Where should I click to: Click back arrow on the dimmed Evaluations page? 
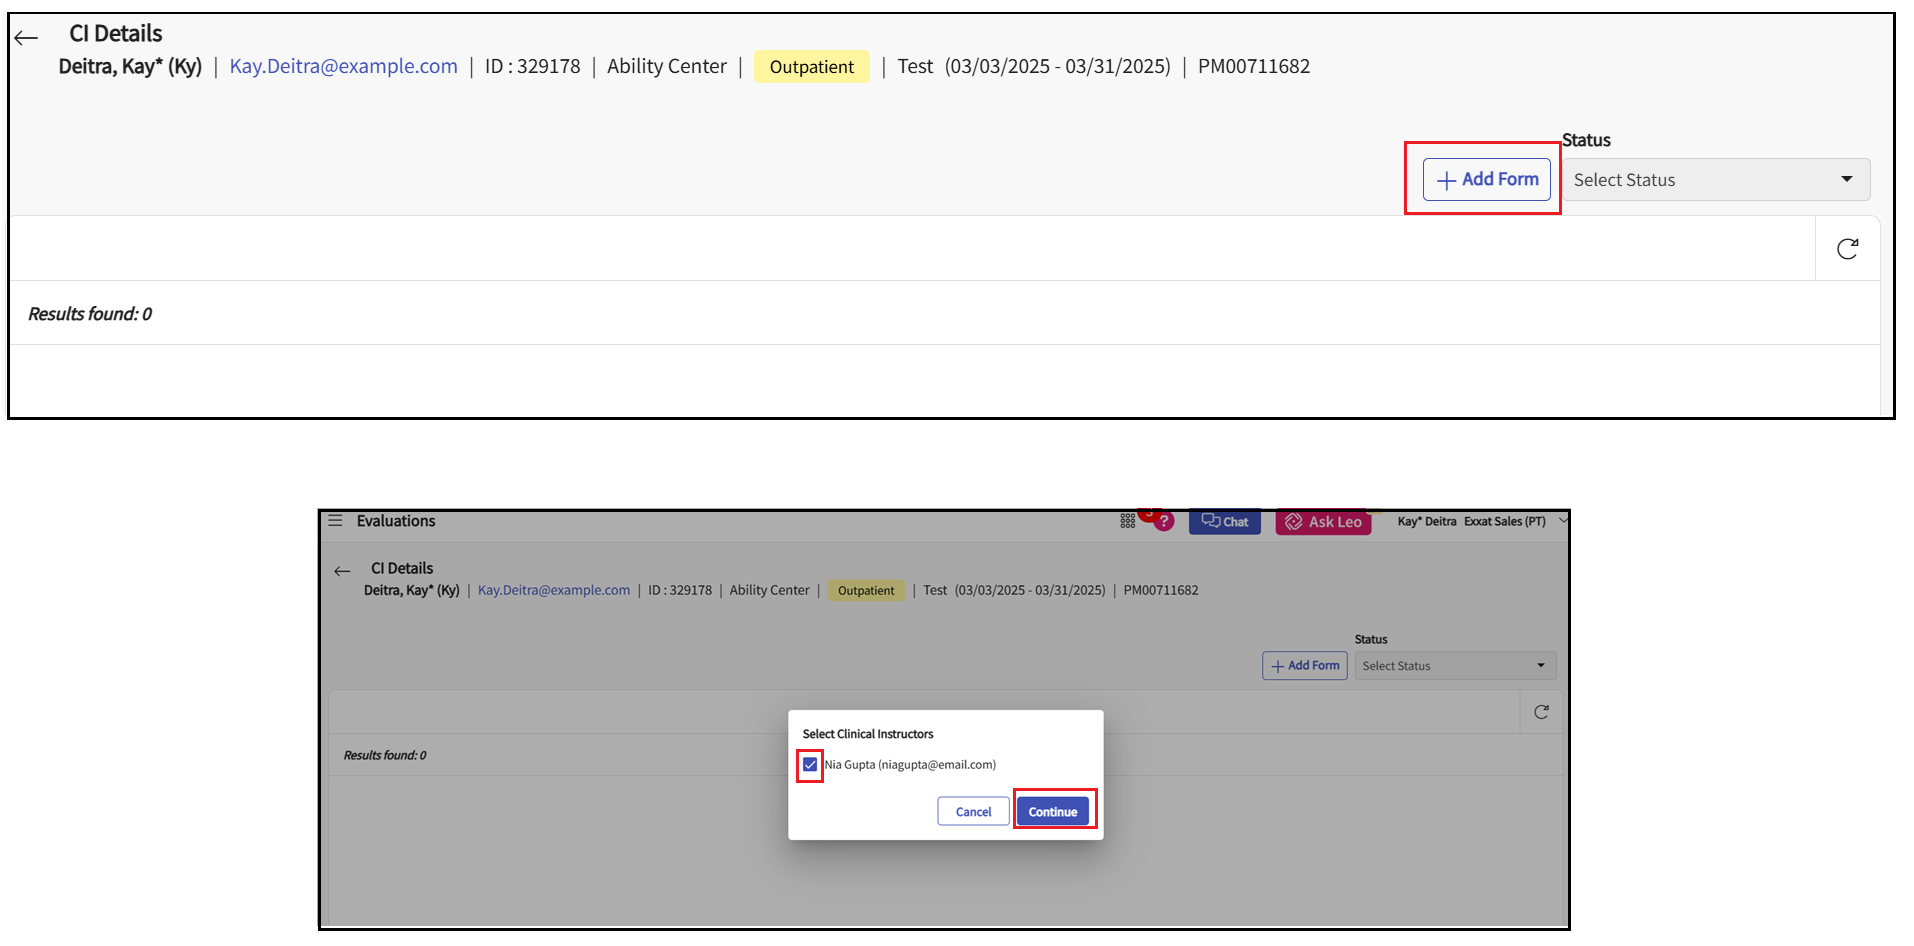342,571
